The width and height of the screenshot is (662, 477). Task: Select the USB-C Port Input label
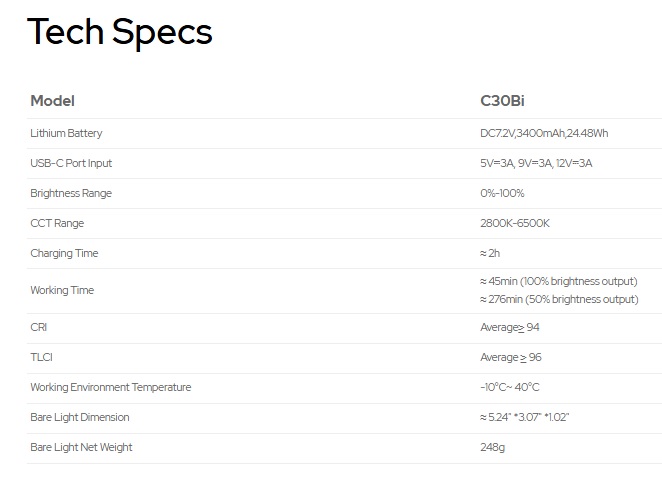[x=71, y=163]
